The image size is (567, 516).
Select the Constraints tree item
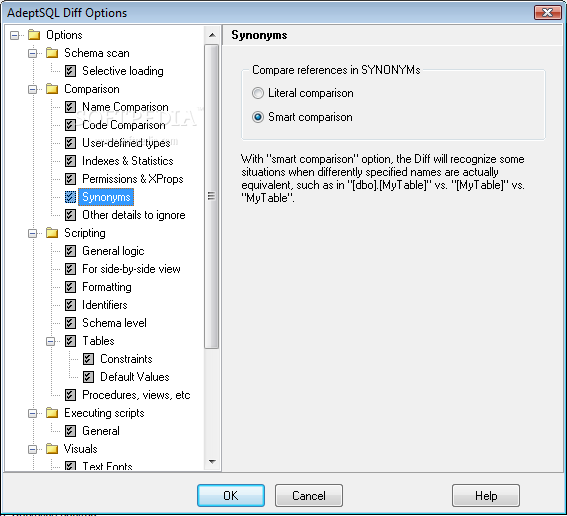tap(126, 359)
